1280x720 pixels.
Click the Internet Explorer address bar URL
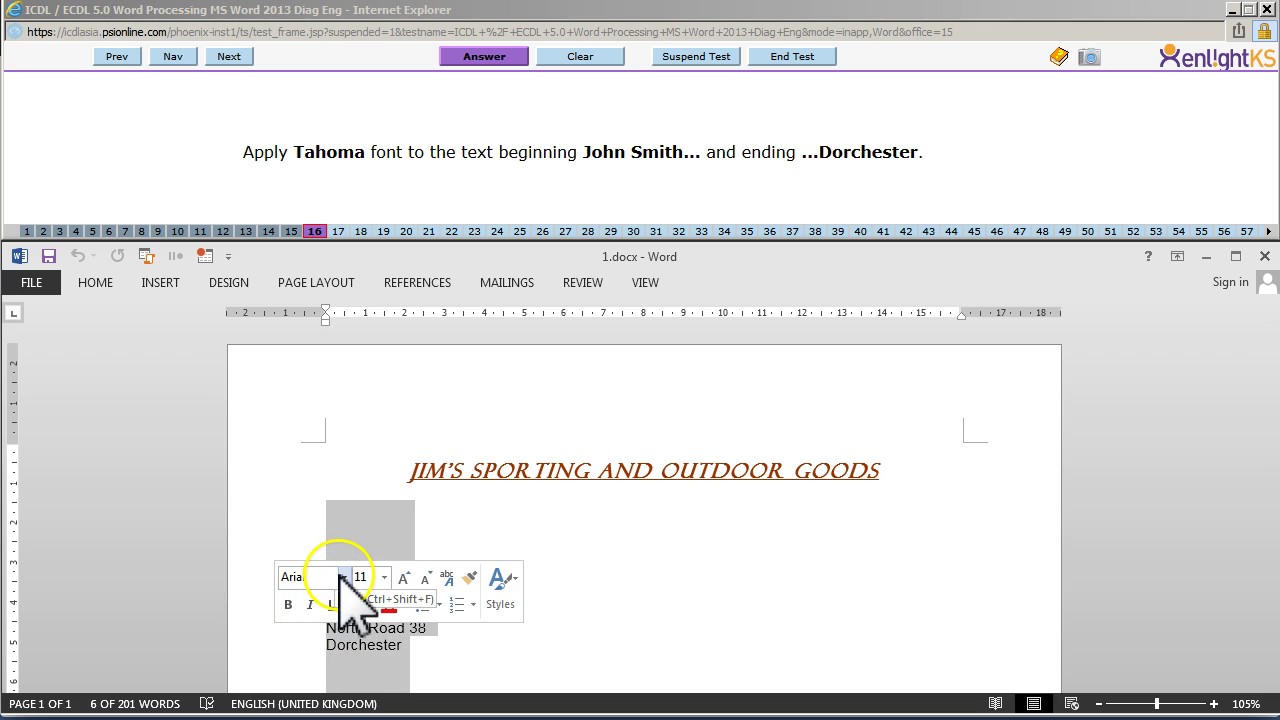click(490, 32)
